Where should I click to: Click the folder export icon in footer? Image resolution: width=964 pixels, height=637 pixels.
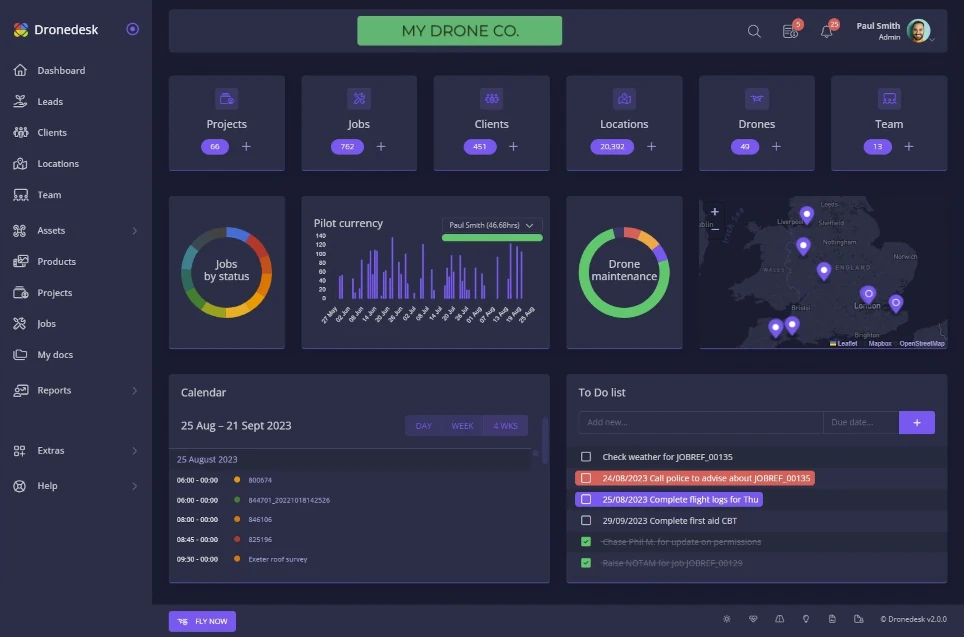tap(859, 619)
